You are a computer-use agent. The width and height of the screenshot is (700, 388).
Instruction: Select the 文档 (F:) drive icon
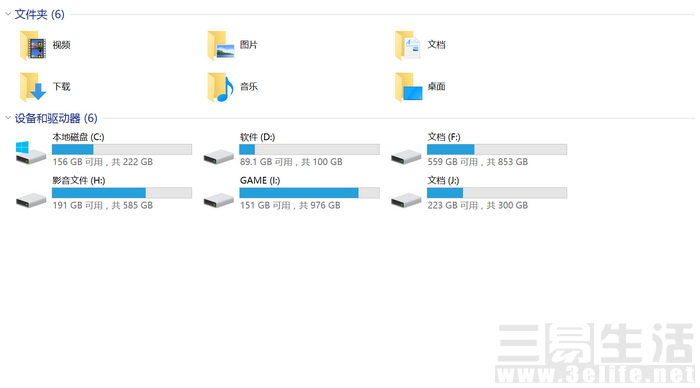(x=406, y=157)
